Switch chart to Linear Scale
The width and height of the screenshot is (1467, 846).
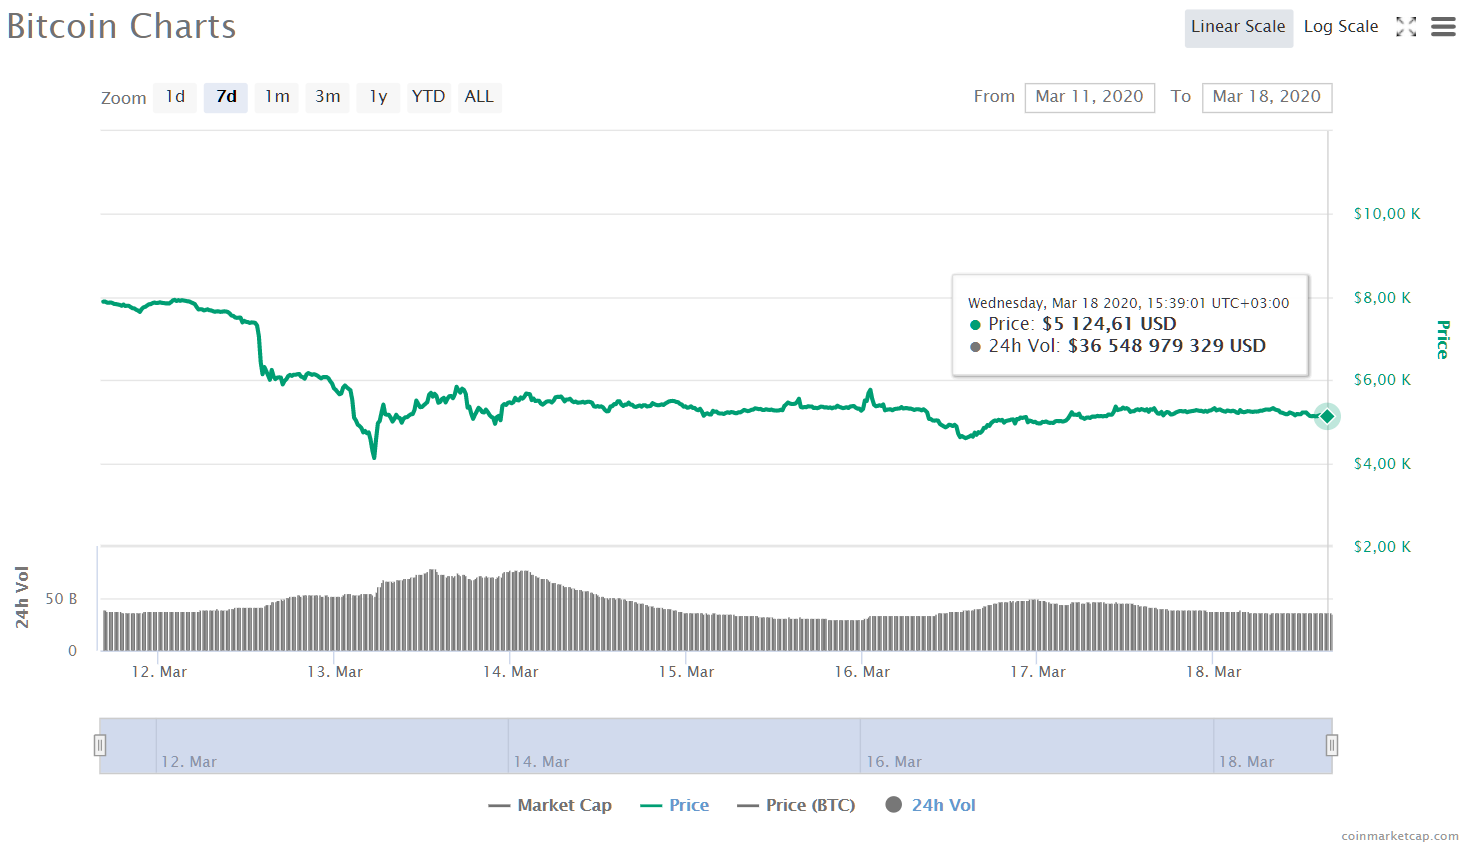pos(1238,27)
